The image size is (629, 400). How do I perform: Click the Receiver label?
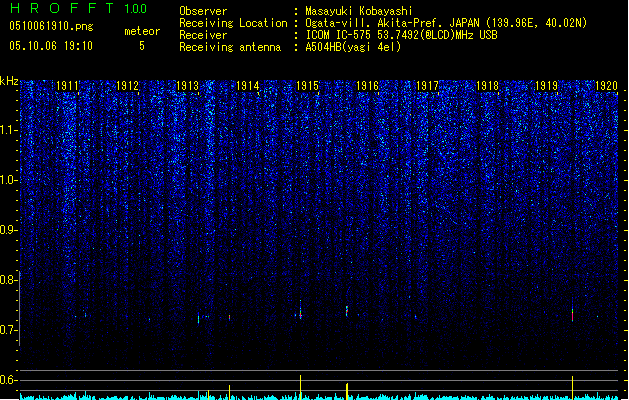pos(203,35)
